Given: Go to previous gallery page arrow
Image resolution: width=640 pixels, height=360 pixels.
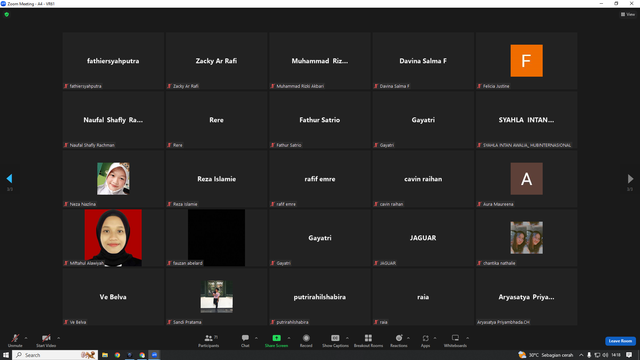Looking at the screenshot, I should point(9,178).
